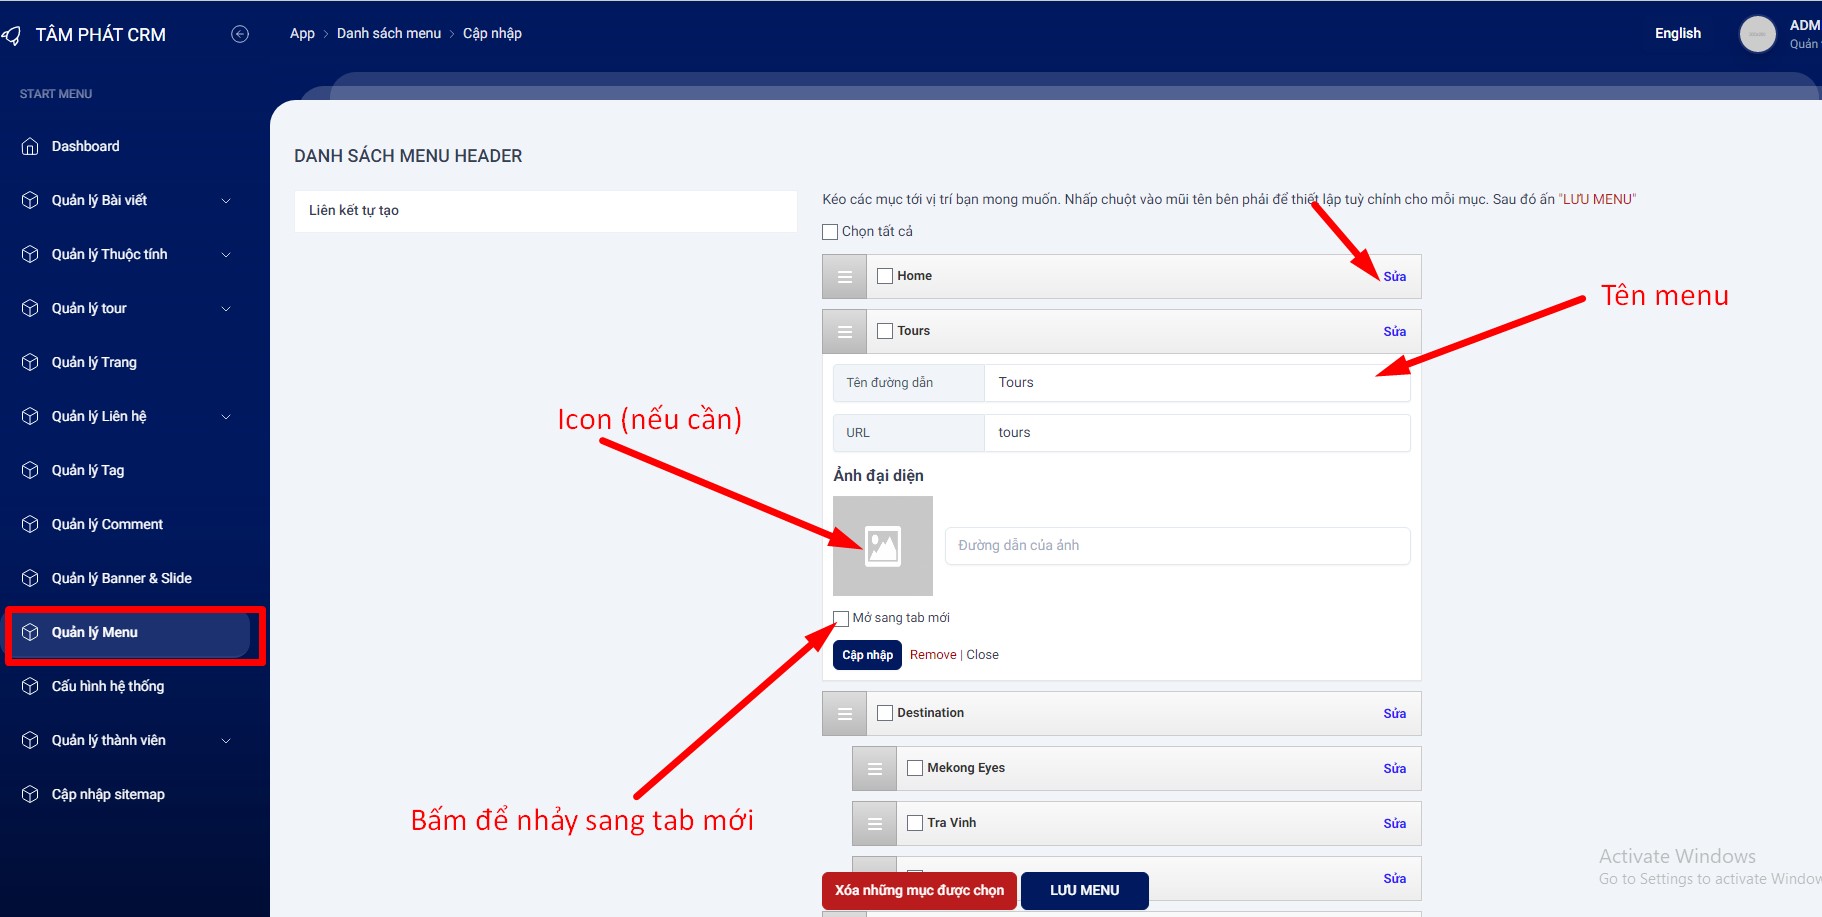Viewport: 1822px width, 917px height.
Task: Click the sidebar collapse arrow icon
Action: pyautogui.click(x=240, y=34)
